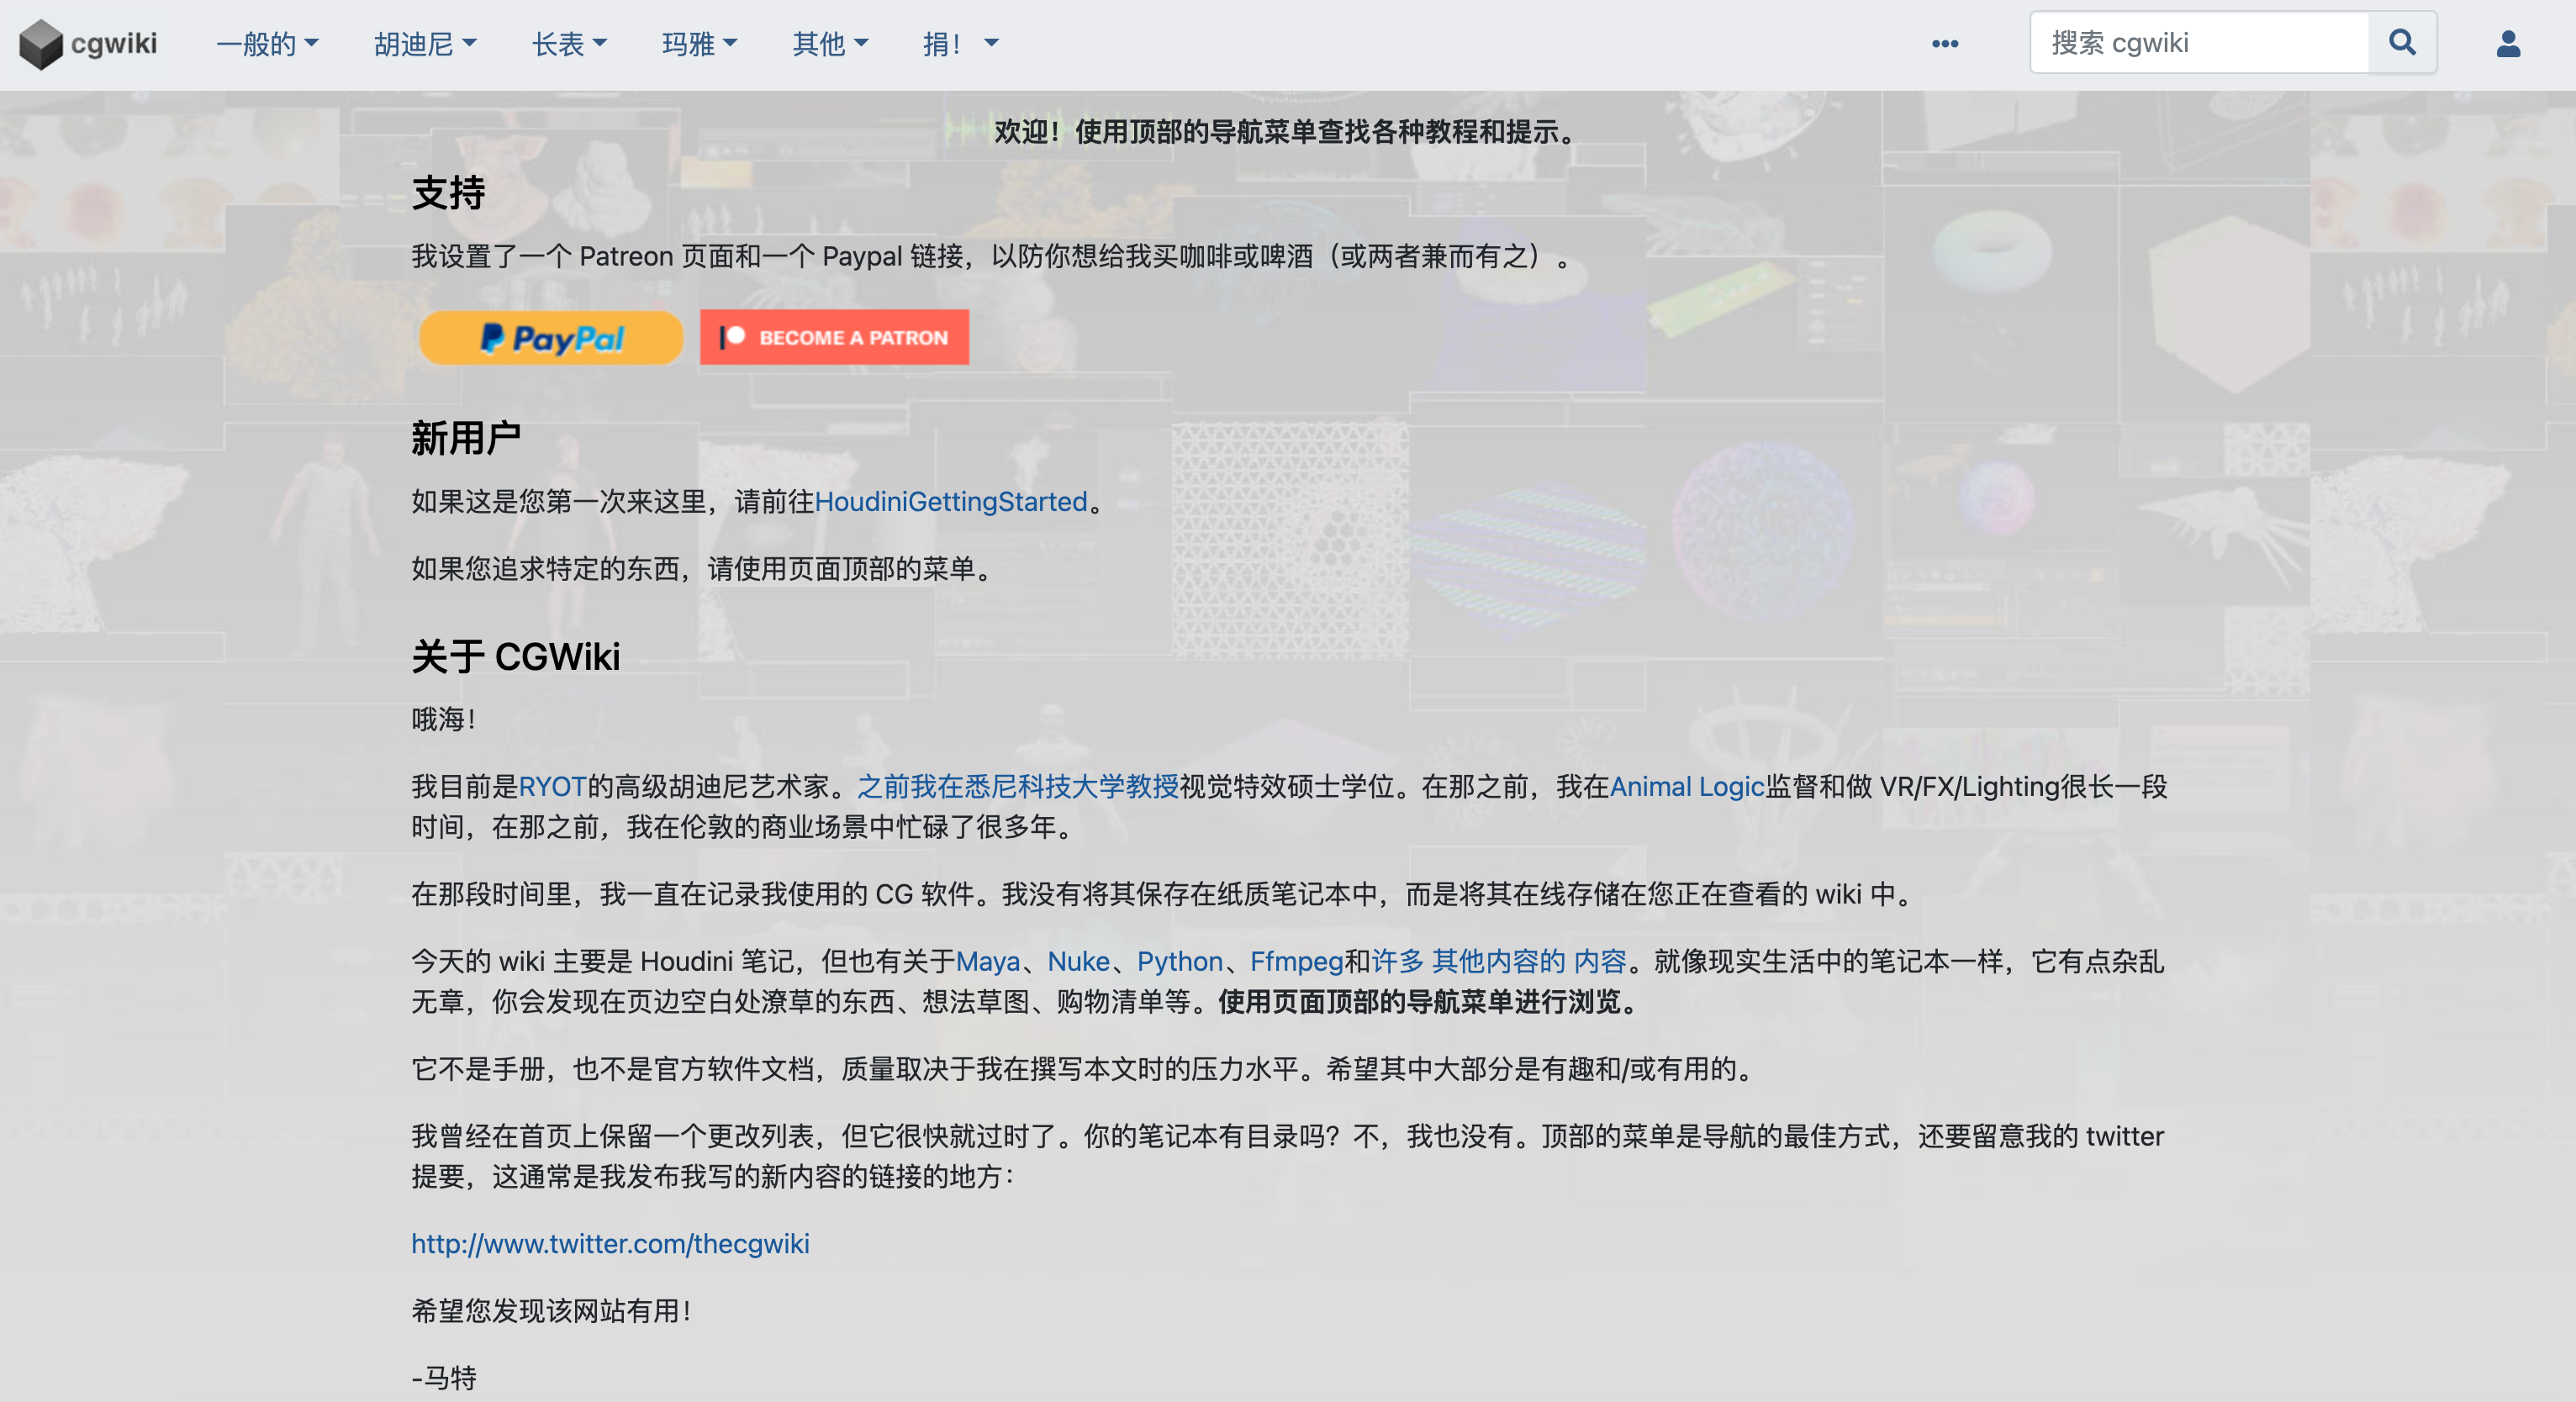This screenshot has height=1402, width=2576.
Task: Expand the 玛雅 dropdown menu
Action: [699, 44]
